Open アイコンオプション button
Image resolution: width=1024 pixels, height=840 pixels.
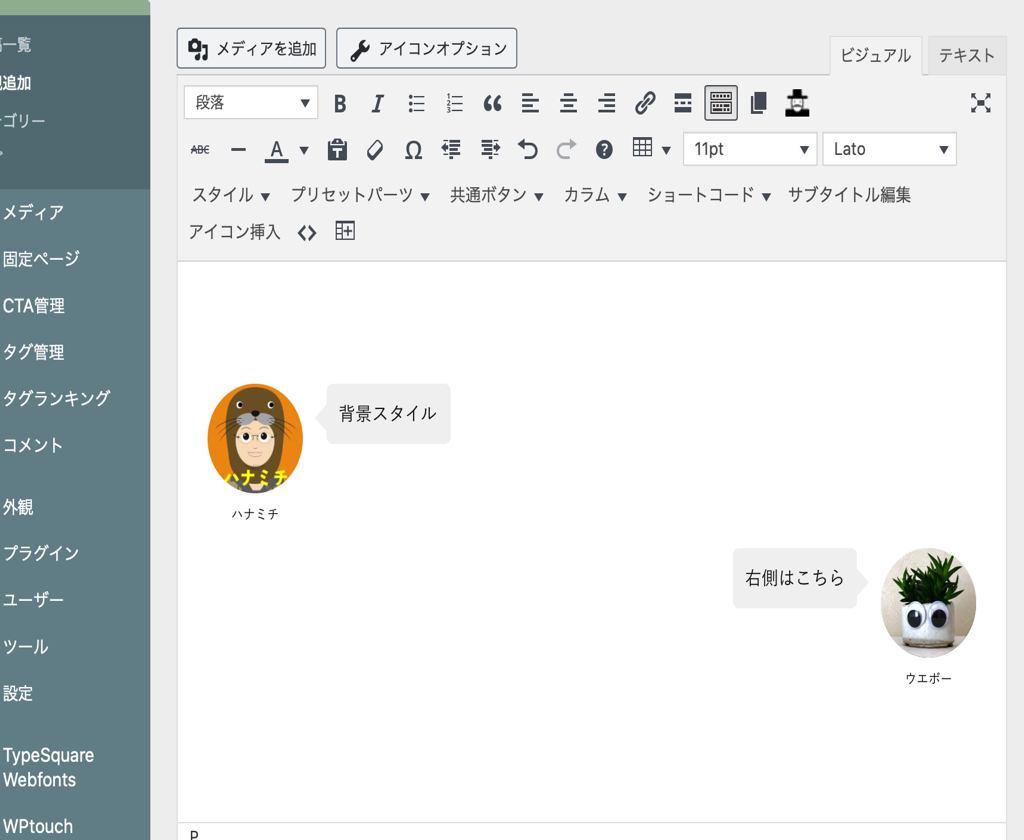coord(427,48)
